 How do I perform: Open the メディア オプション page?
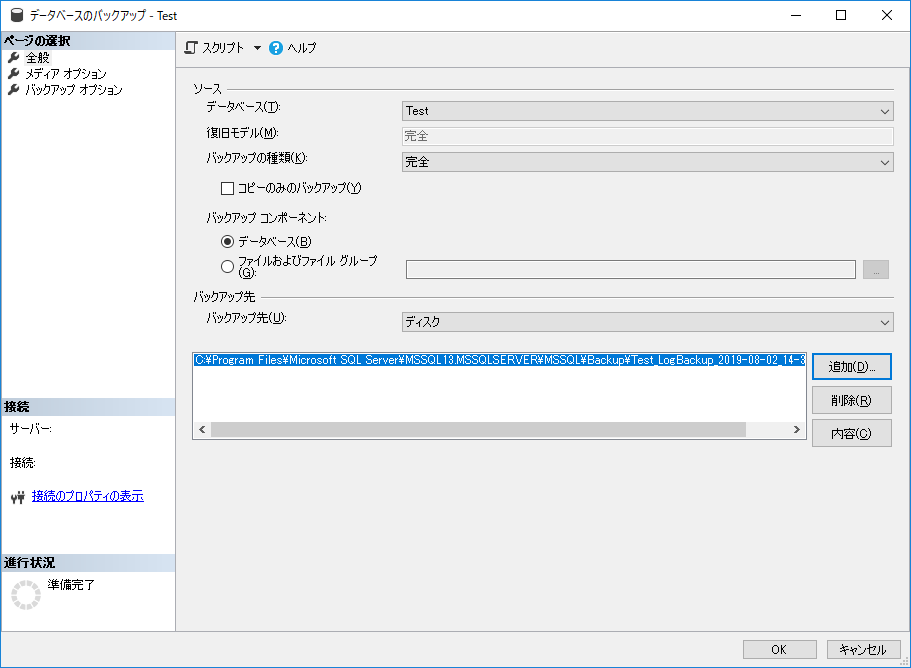[x=66, y=74]
